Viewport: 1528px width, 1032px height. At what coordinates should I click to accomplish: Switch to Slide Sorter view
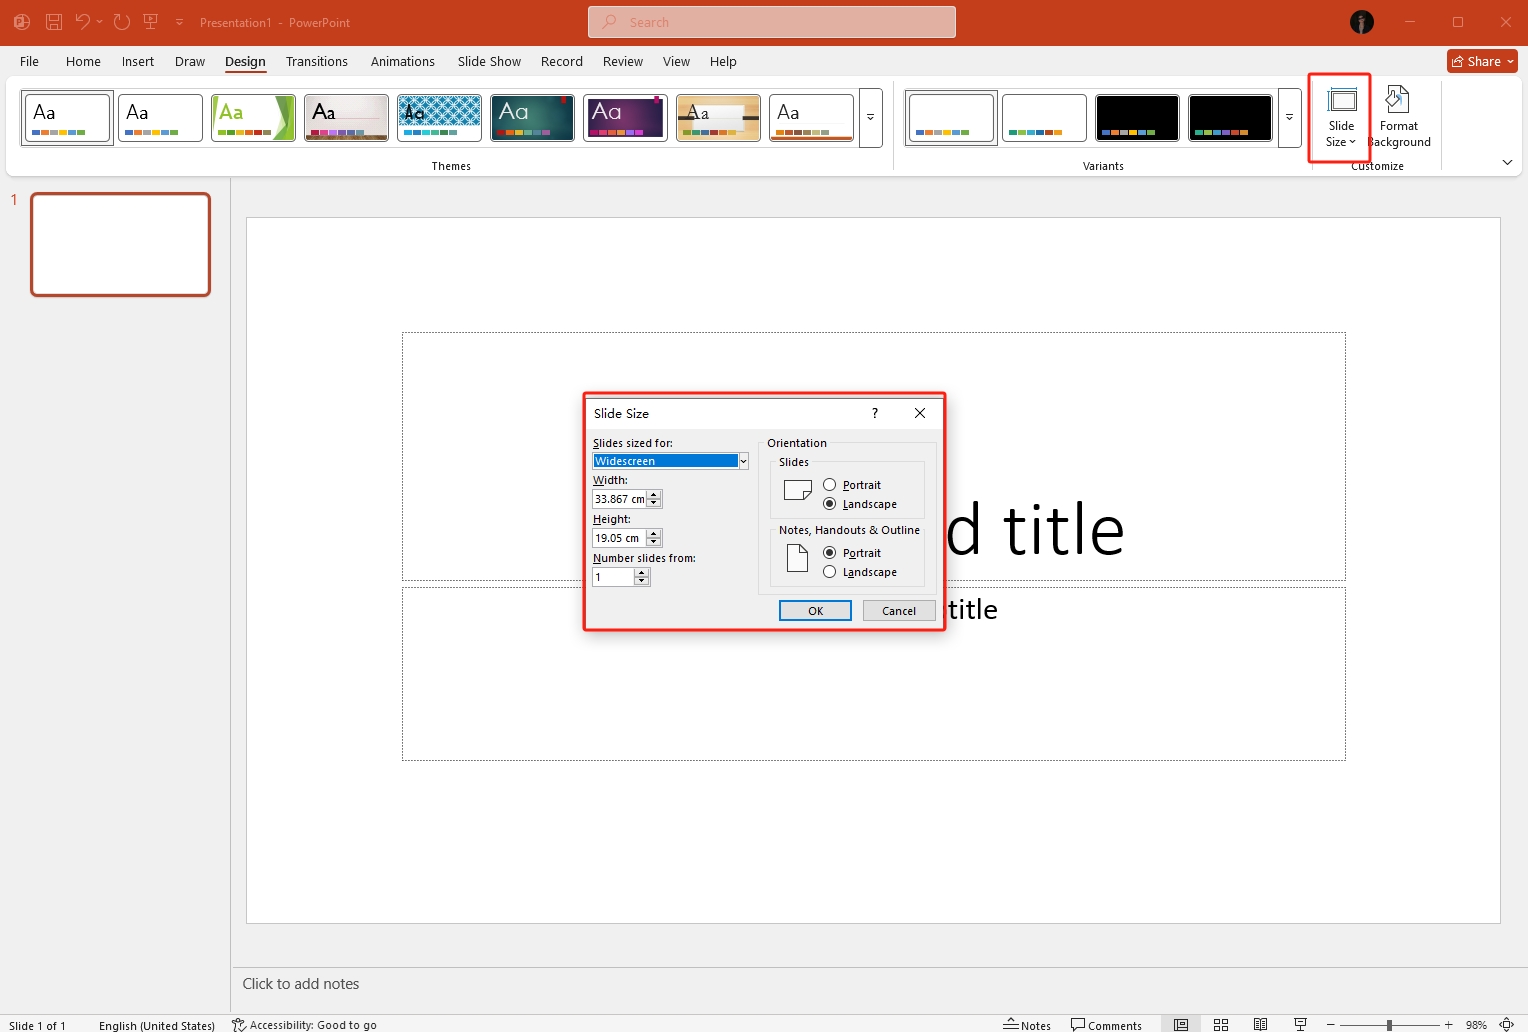tap(1221, 1025)
